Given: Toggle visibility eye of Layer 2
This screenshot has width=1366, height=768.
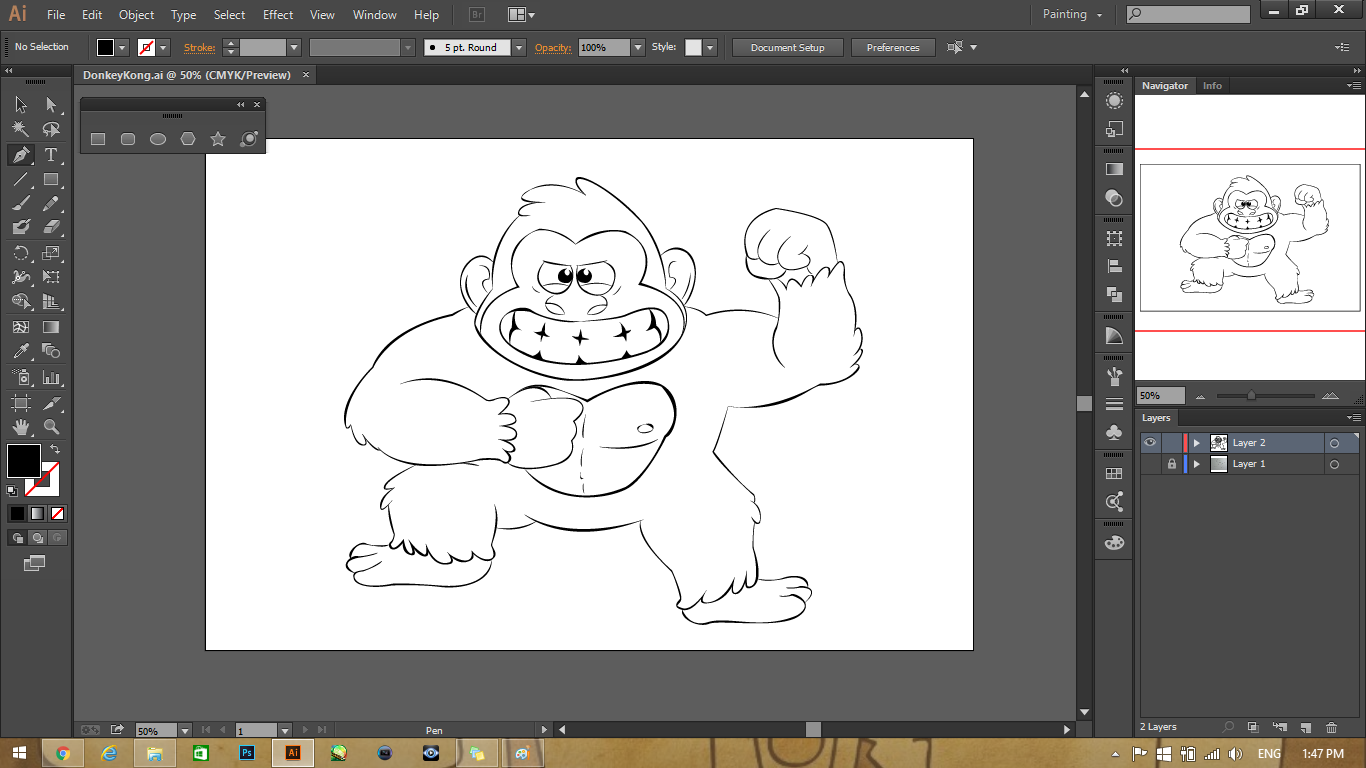Looking at the screenshot, I should click(1150, 442).
